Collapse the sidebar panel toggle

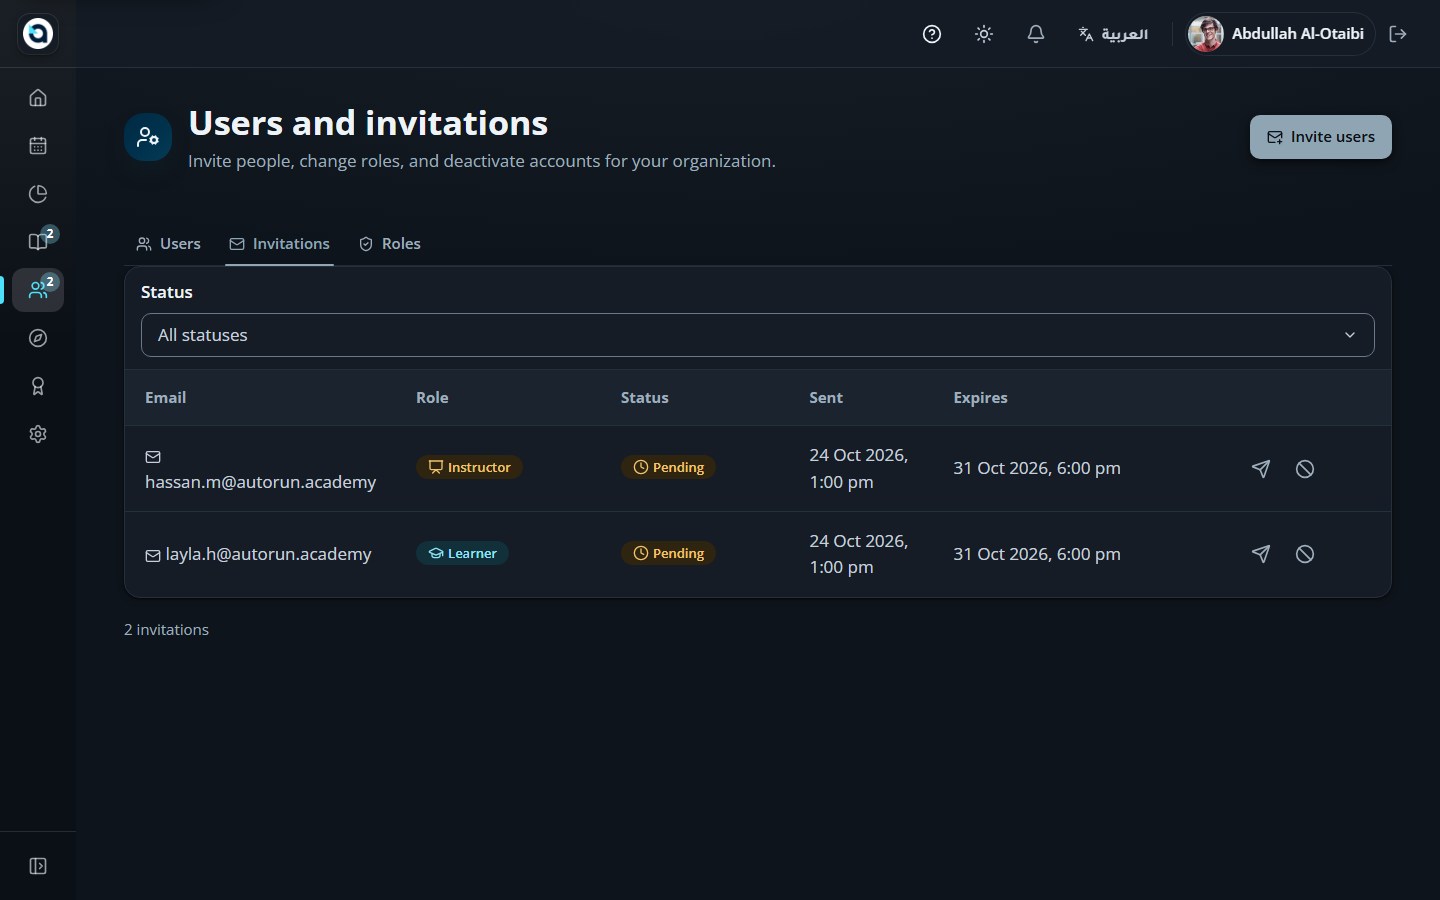(x=38, y=866)
